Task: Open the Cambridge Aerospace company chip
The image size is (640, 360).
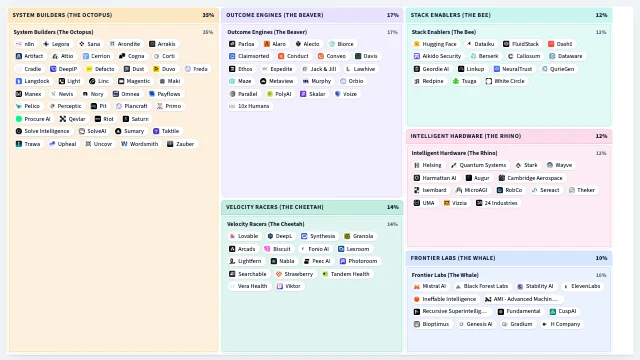Action: click(x=531, y=178)
